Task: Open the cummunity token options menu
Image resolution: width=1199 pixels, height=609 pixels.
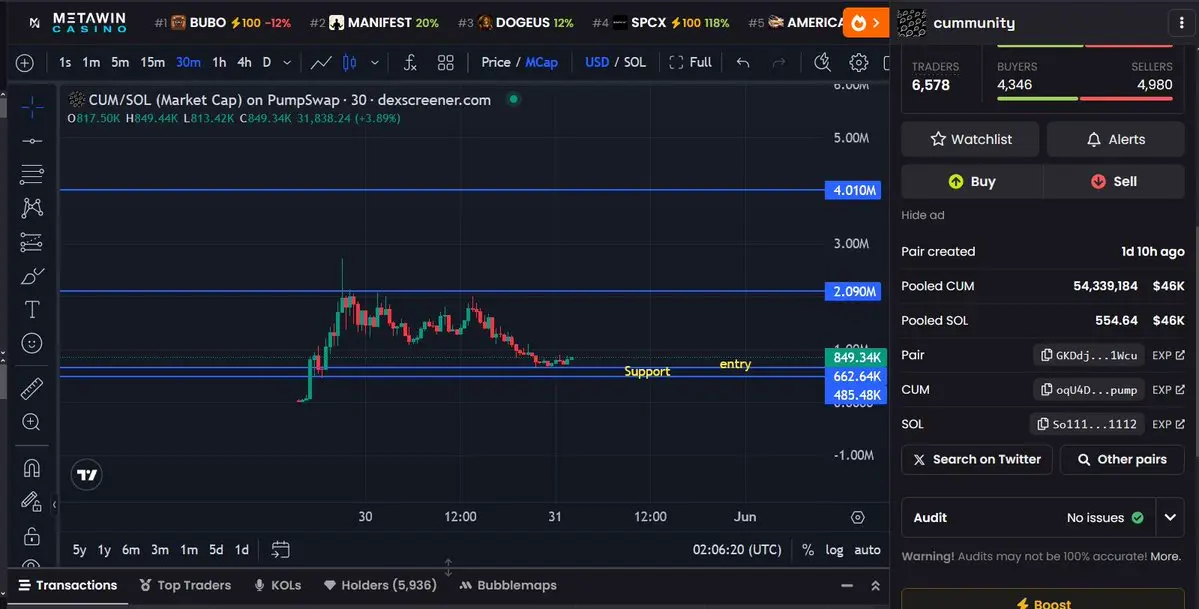Action: 1181,23
